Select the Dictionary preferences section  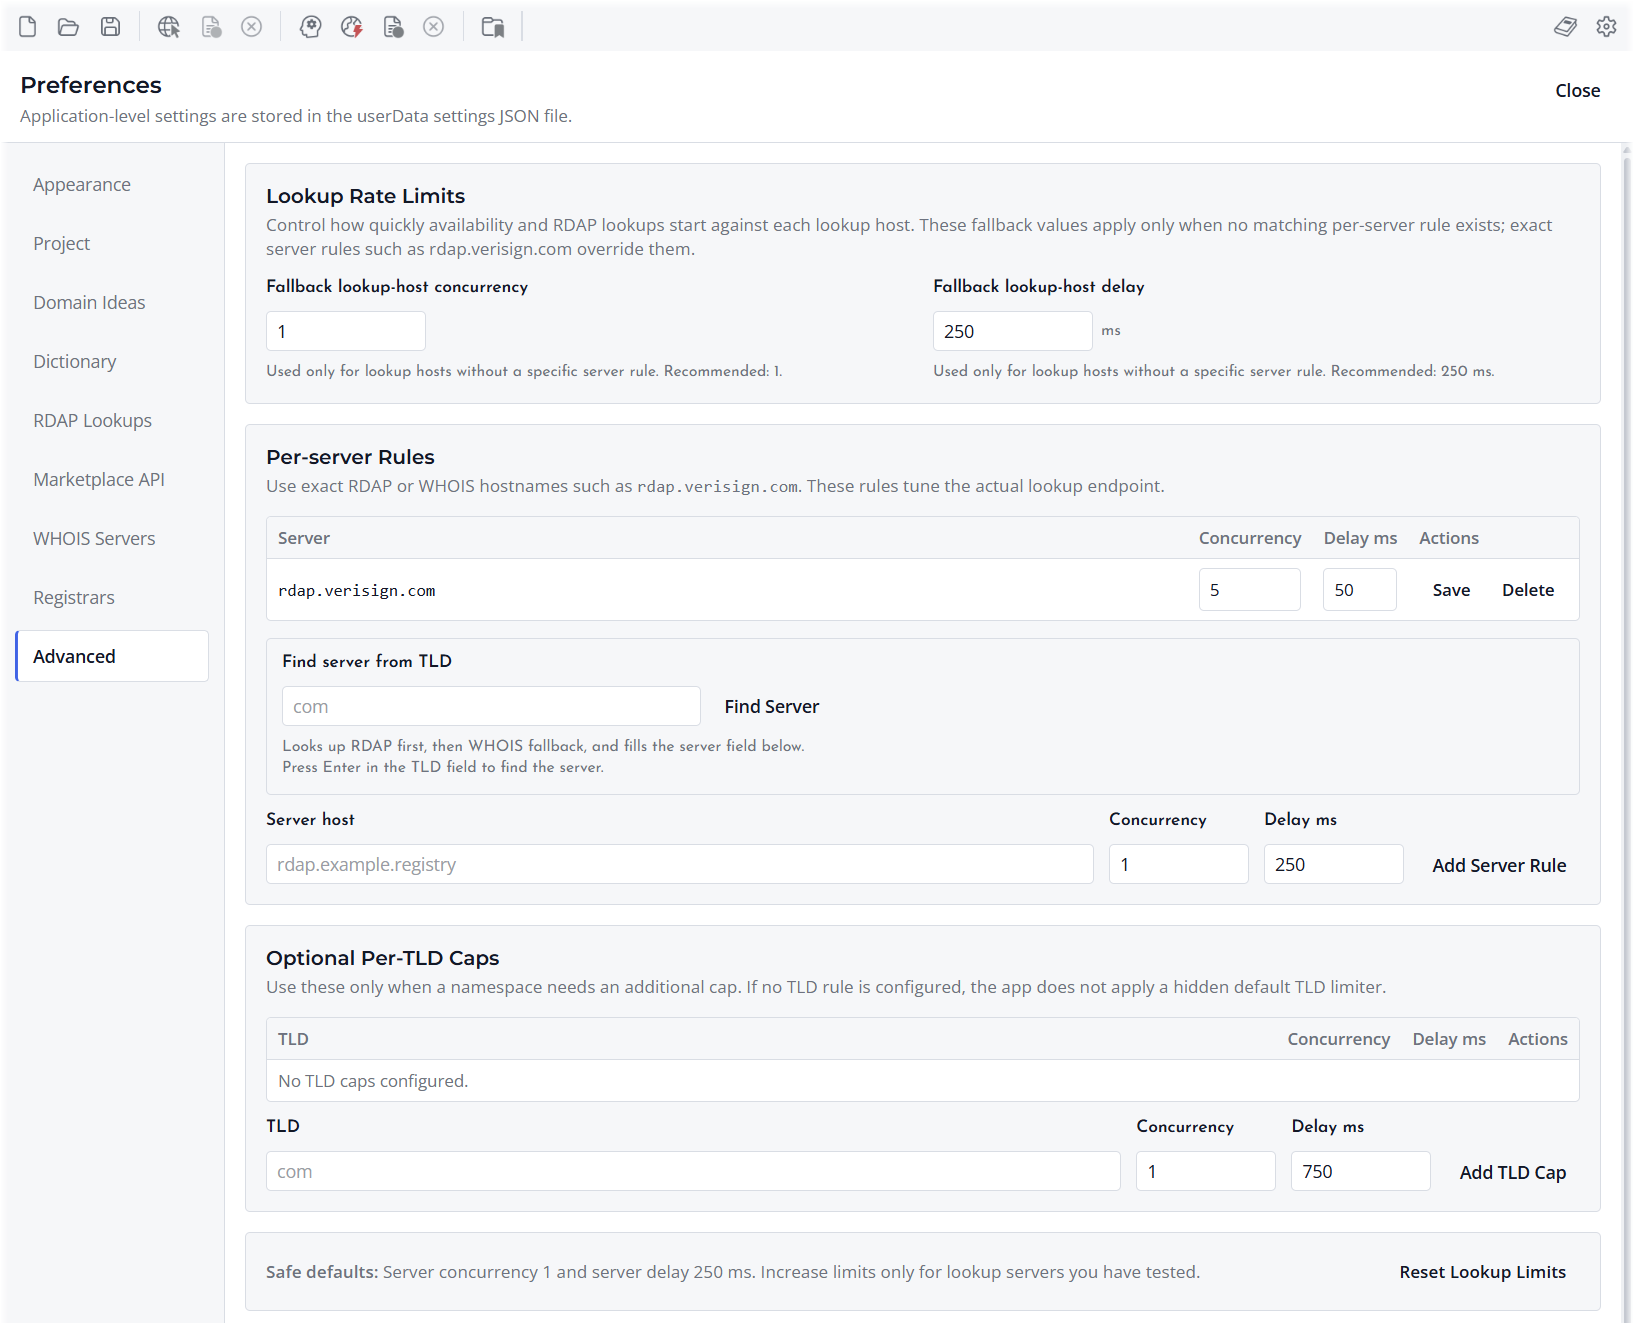click(x=112, y=362)
